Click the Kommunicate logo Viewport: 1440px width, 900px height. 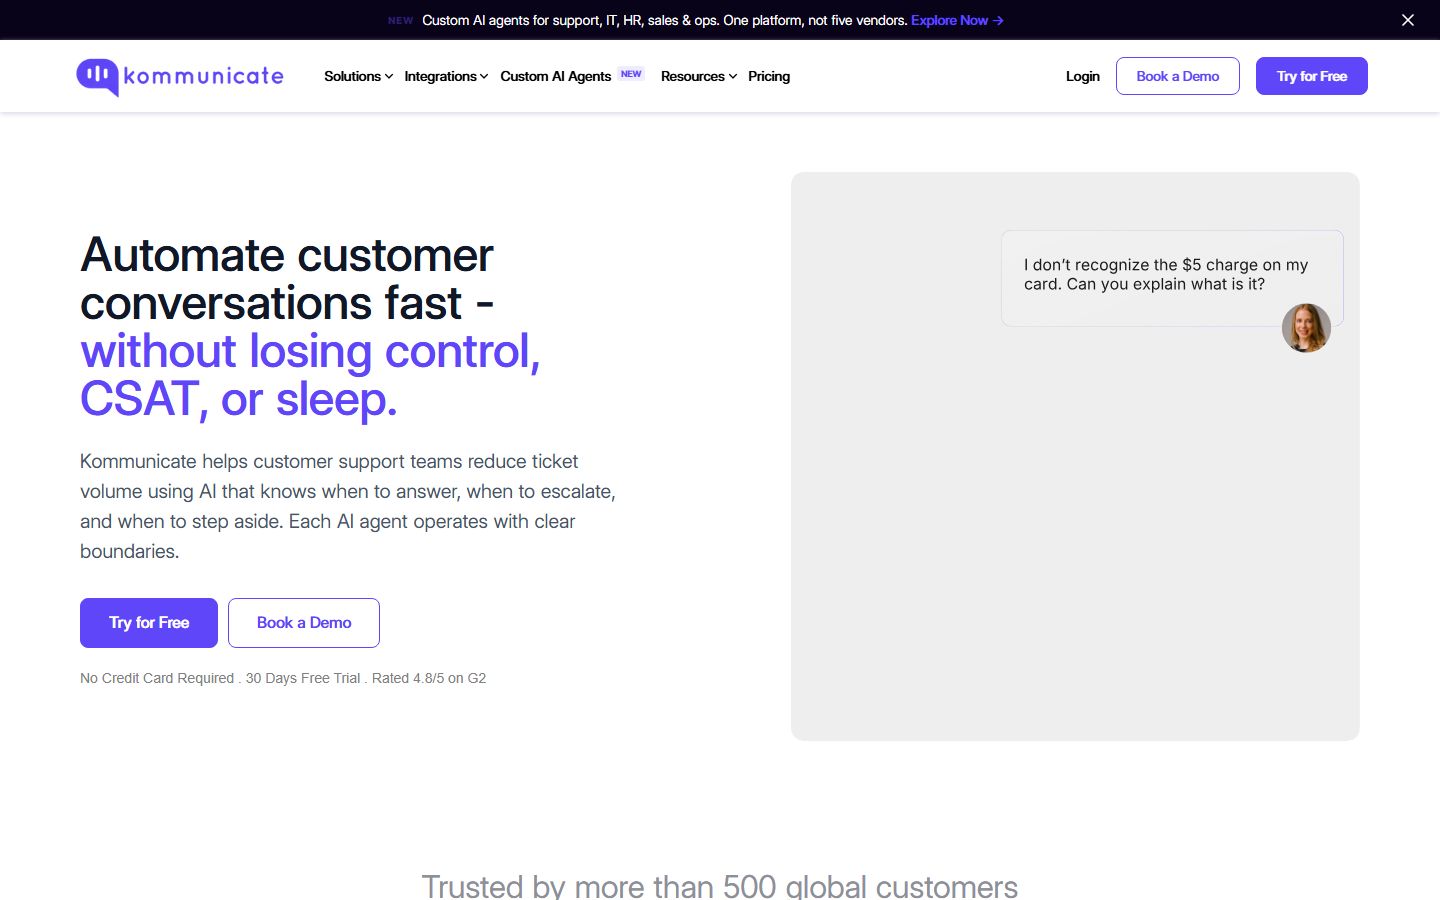[x=180, y=77]
